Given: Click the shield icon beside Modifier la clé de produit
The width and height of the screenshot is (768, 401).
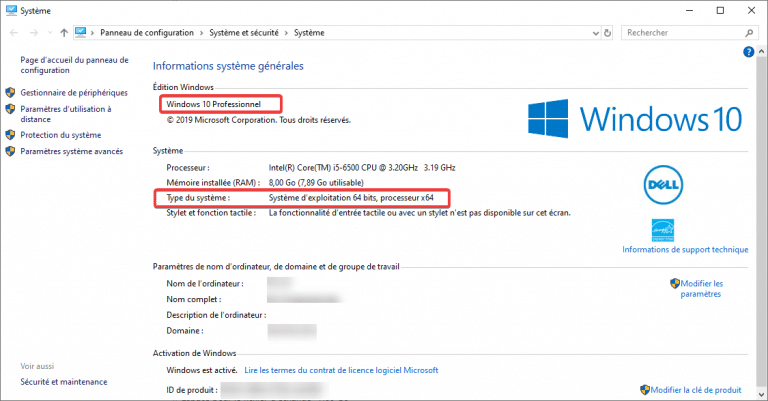Looking at the screenshot, I should 644,389.
